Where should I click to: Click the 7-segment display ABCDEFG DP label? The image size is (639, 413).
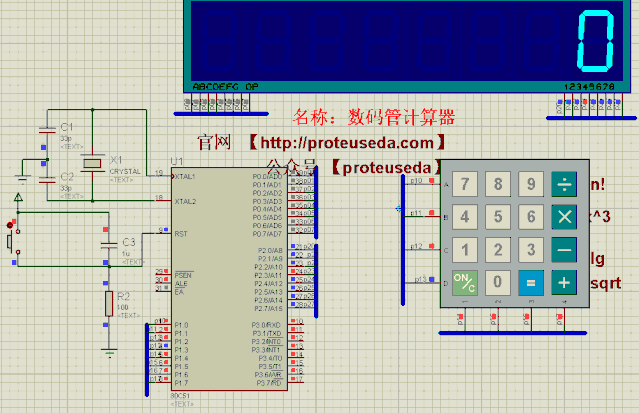pyautogui.click(x=225, y=87)
